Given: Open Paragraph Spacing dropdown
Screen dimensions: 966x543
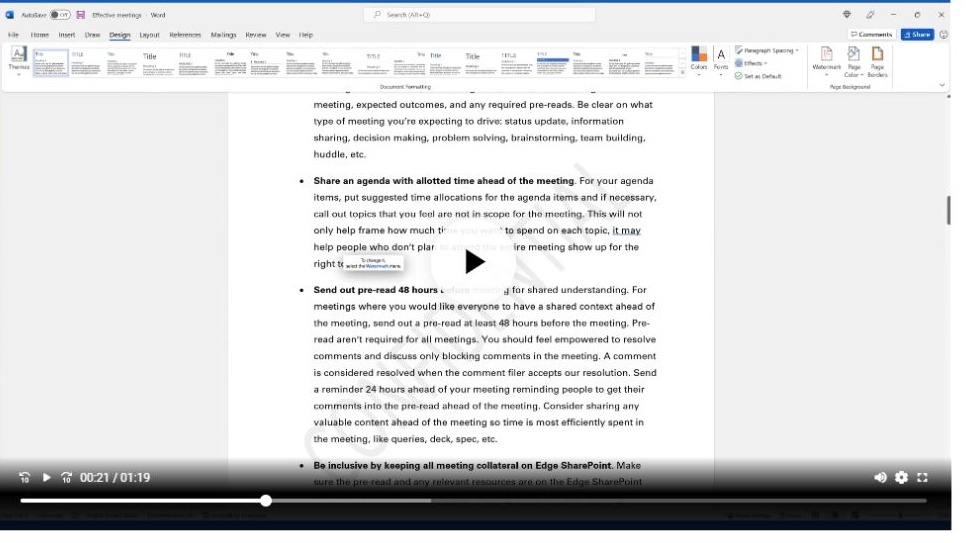Looking at the screenshot, I should click(767, 51).
